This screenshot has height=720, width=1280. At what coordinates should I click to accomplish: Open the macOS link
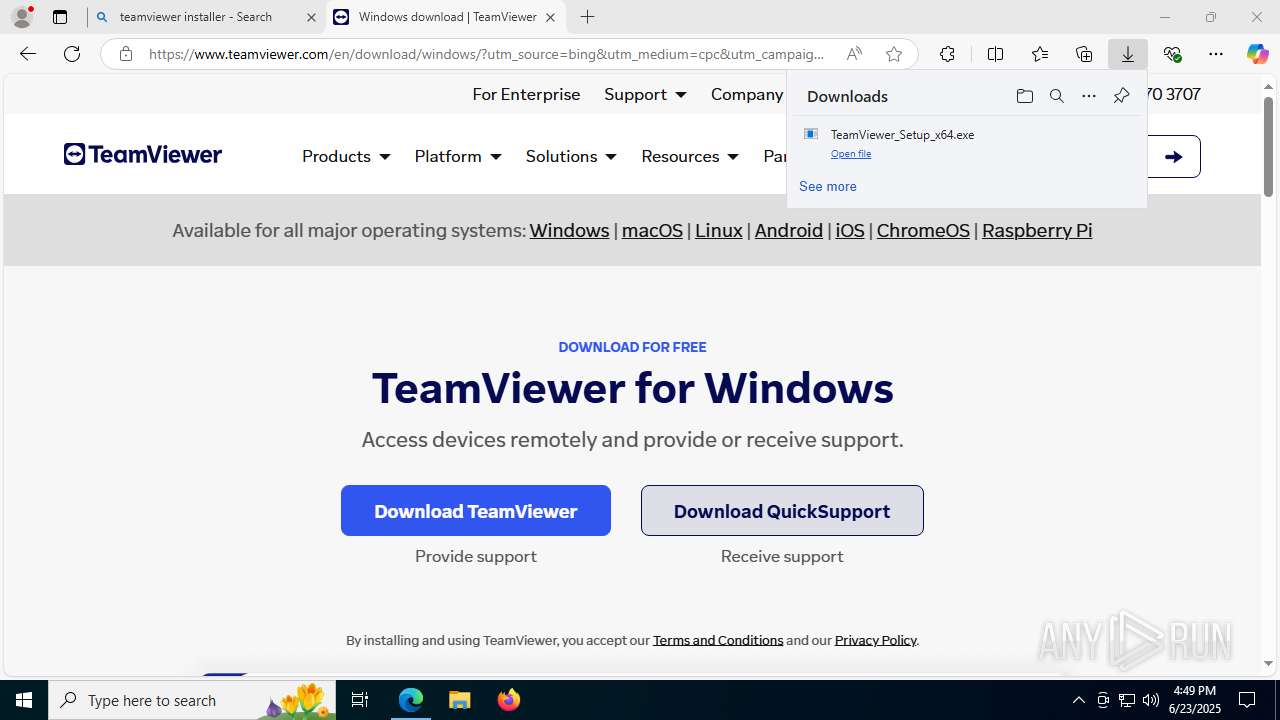point(652,230)
